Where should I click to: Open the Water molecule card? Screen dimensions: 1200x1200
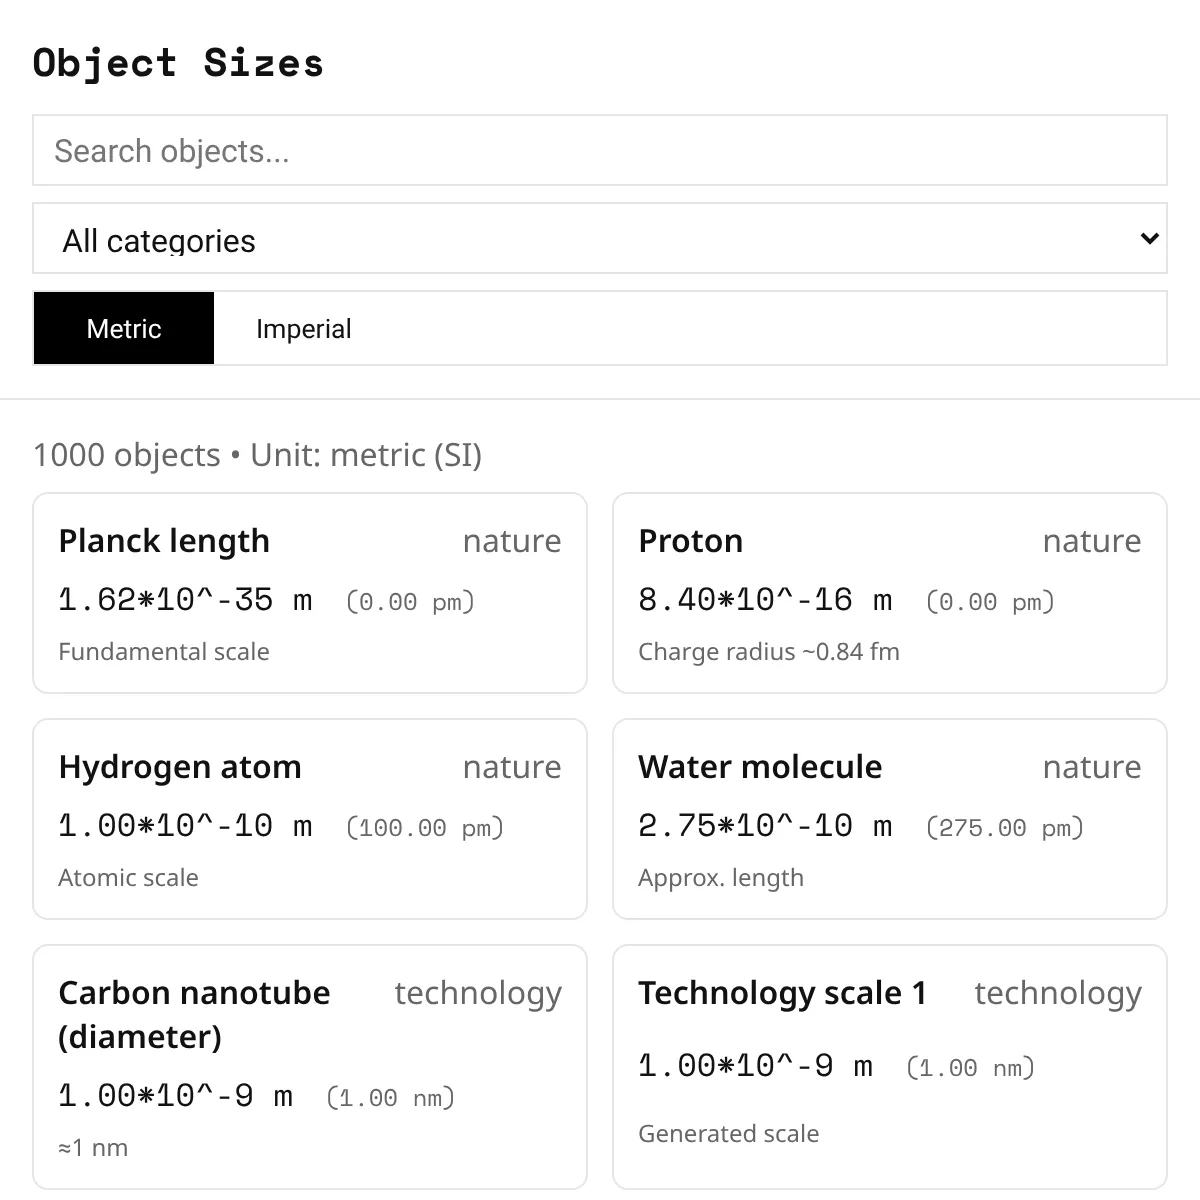(x=890, y=819)
